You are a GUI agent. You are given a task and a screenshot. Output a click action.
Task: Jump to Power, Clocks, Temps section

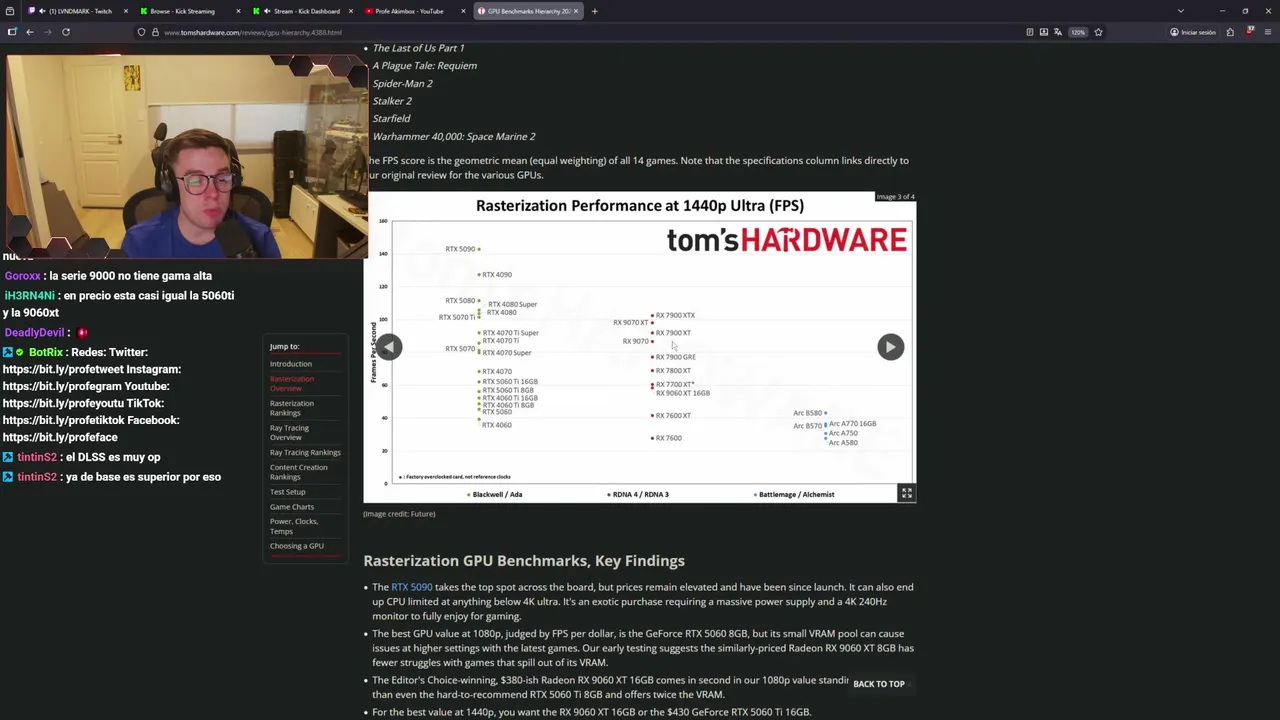294,526
